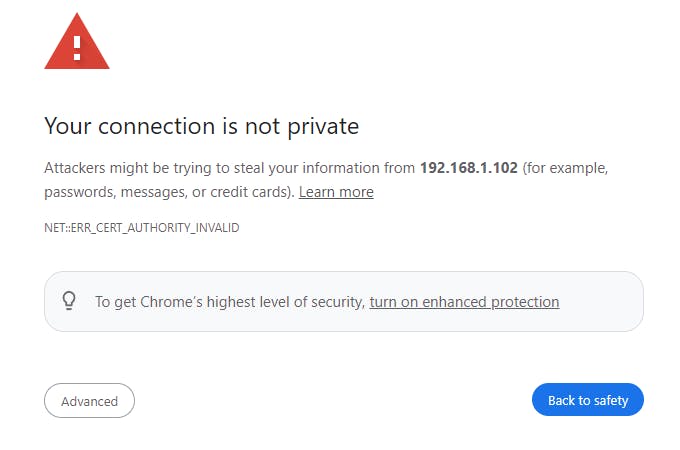Click the bold 192.168.1.102 address
Viewport: 680px width, 450px height.
click(469, 168)
